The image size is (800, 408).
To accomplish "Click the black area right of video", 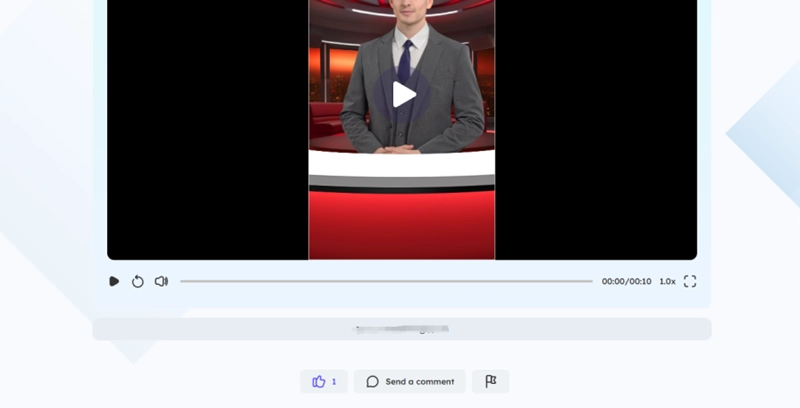I will (x=596, y=130).
